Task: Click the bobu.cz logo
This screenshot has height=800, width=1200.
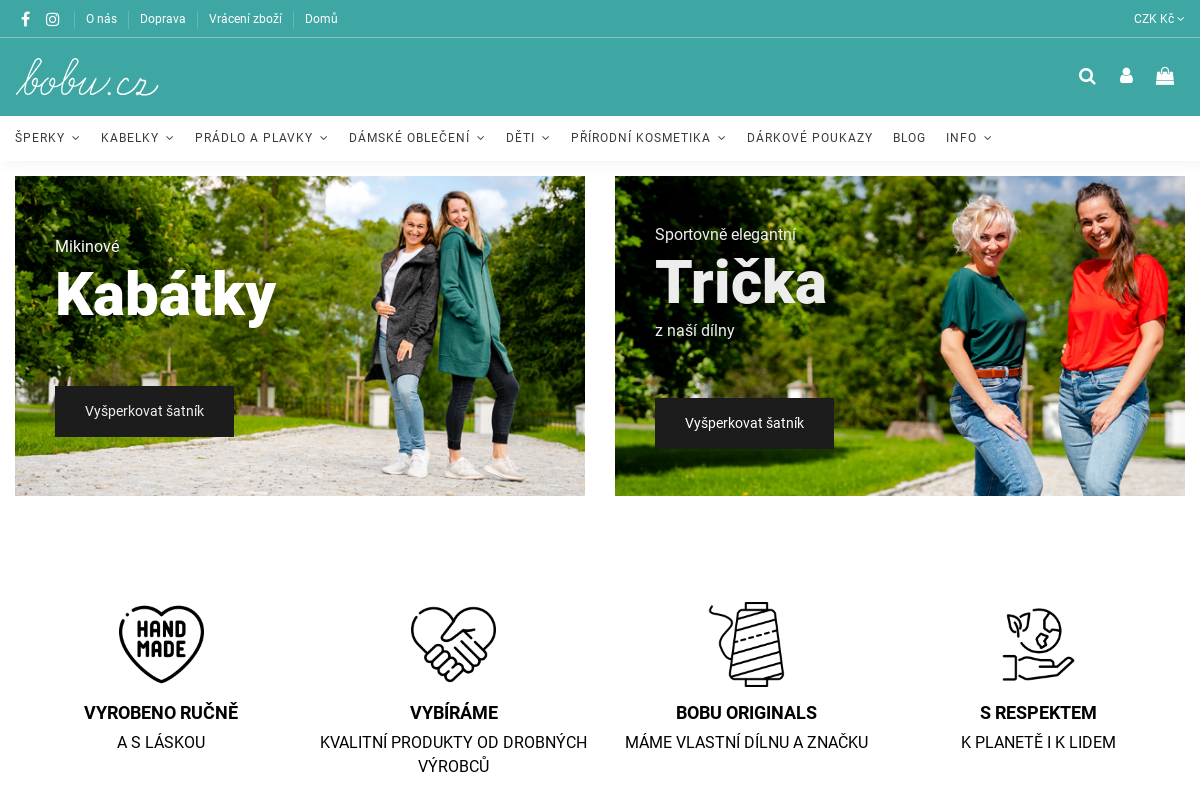Action: pos(87,77)
